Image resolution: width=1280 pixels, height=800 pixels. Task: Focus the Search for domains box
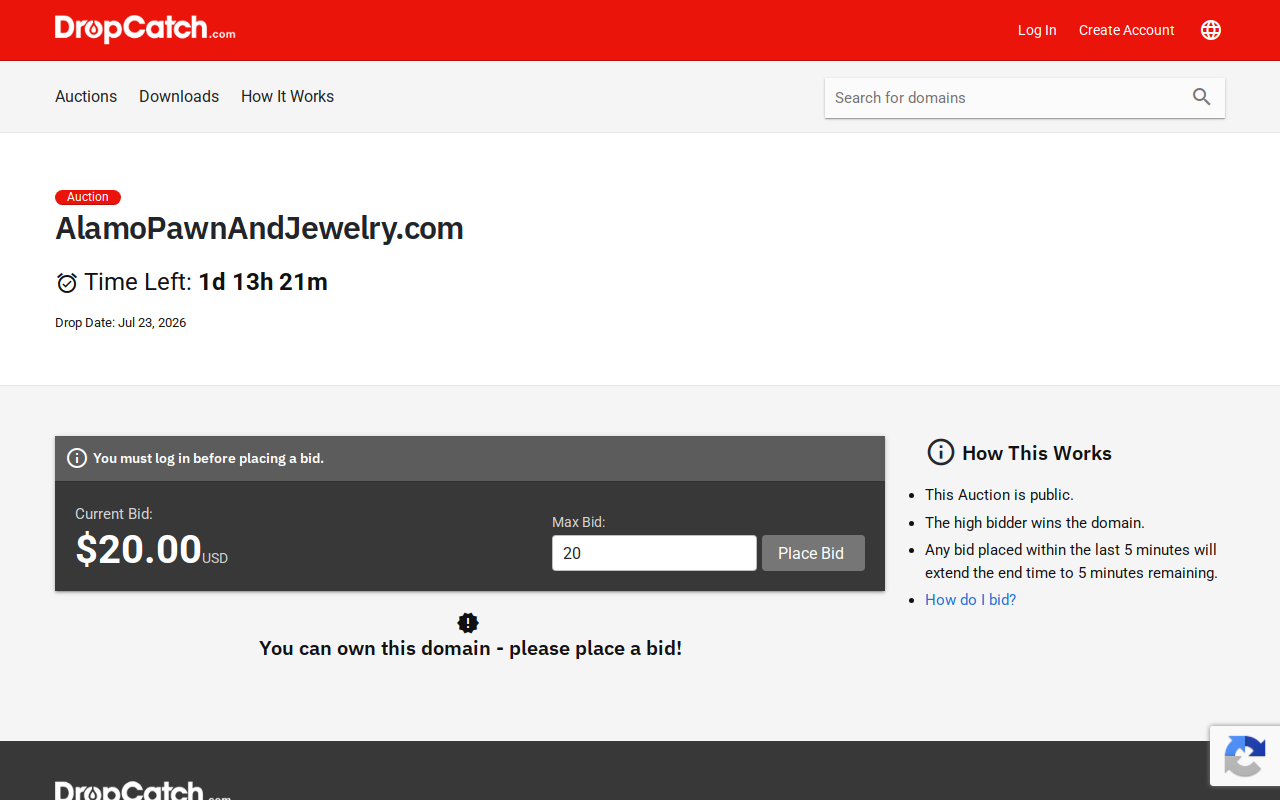(1005, 97)
